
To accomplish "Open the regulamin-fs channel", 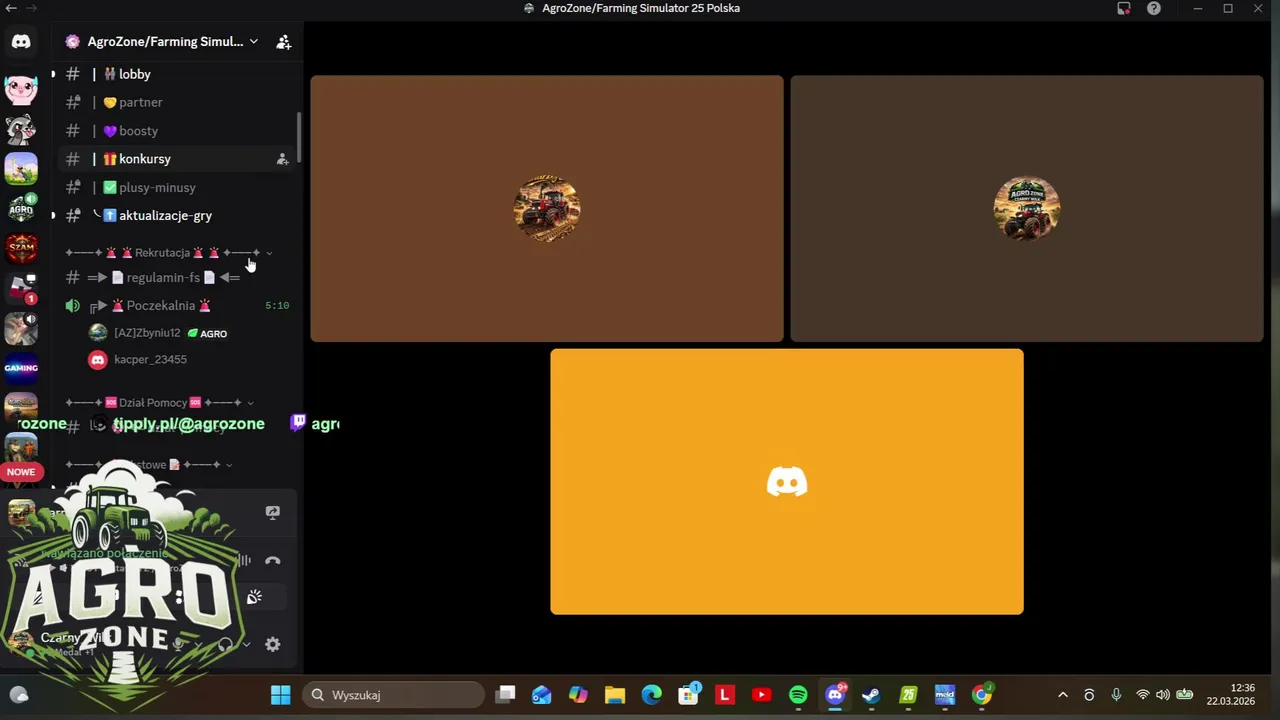I will 176,277.
